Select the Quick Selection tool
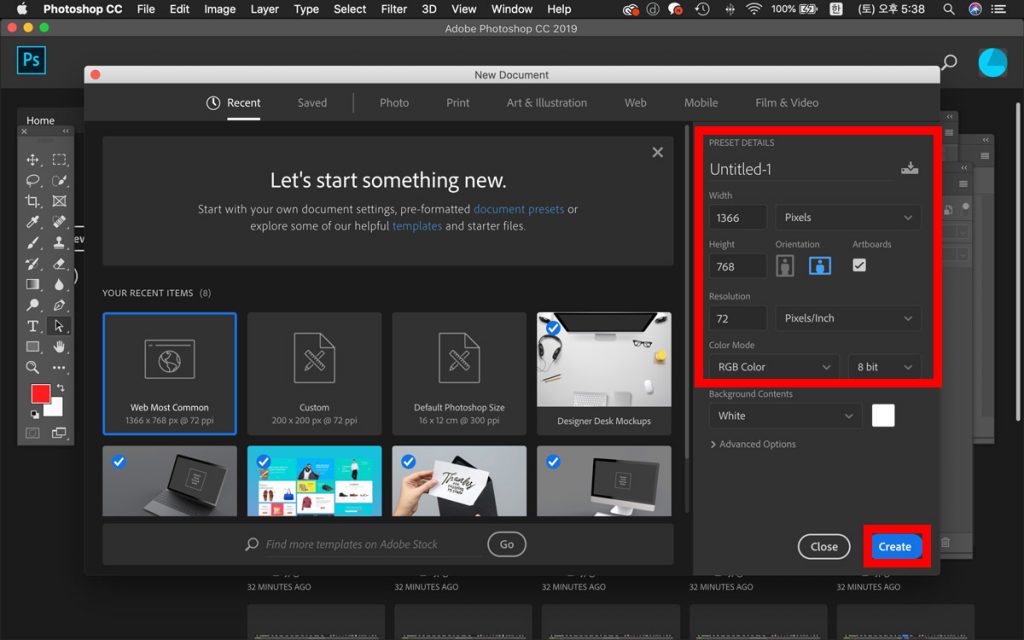Screen dimensions: 1024x640 click(59, 180)
